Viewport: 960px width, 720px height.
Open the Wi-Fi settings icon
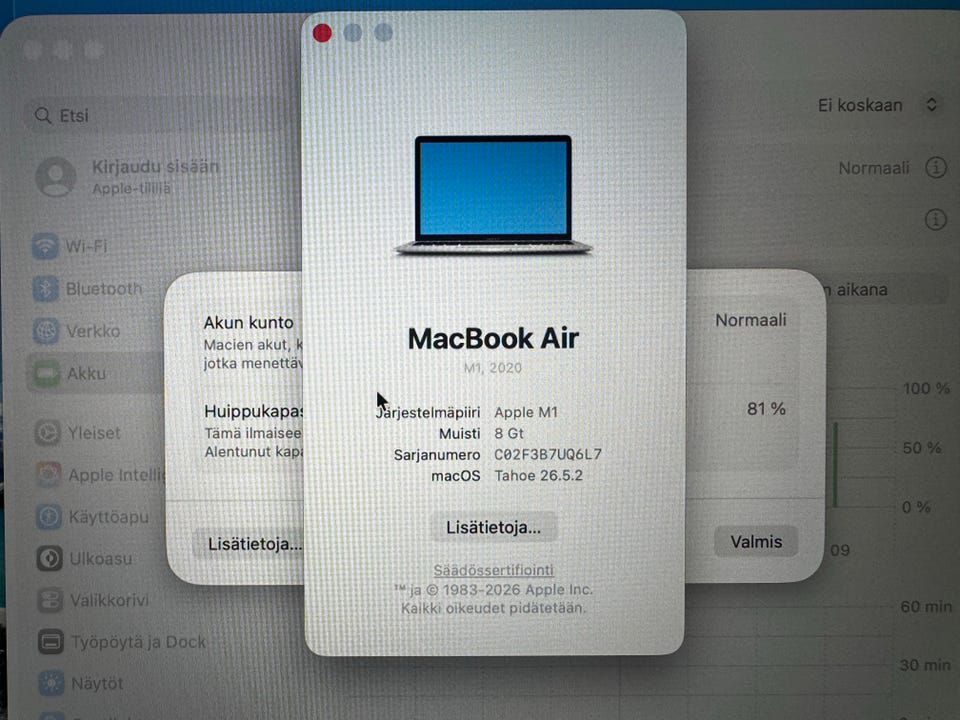(x=45, y=246)
